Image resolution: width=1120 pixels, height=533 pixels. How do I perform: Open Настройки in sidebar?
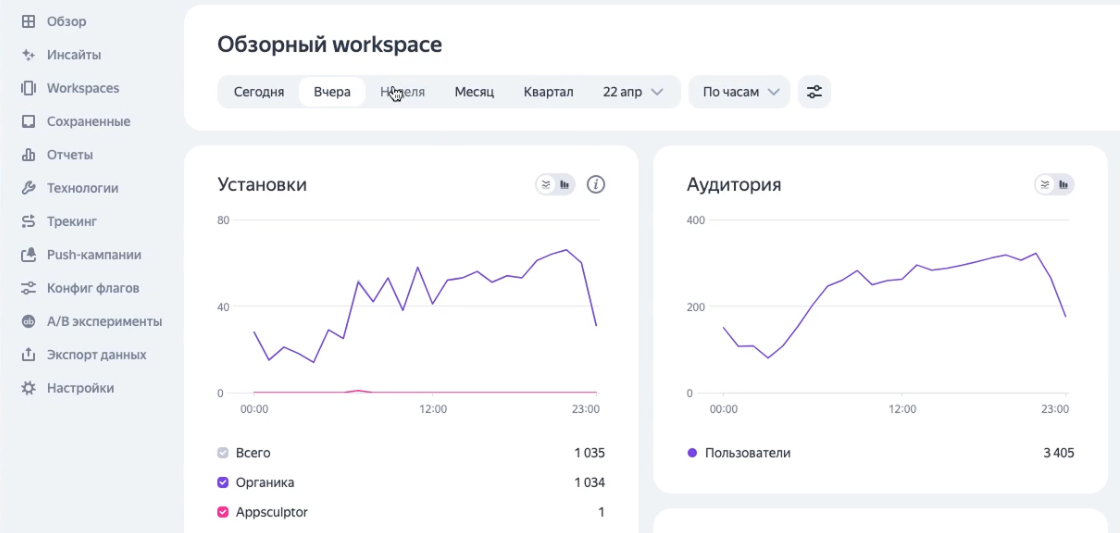tap(81, 389)
